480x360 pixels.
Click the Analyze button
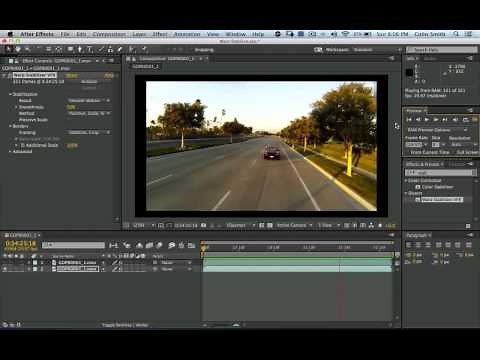click(89, 82)
